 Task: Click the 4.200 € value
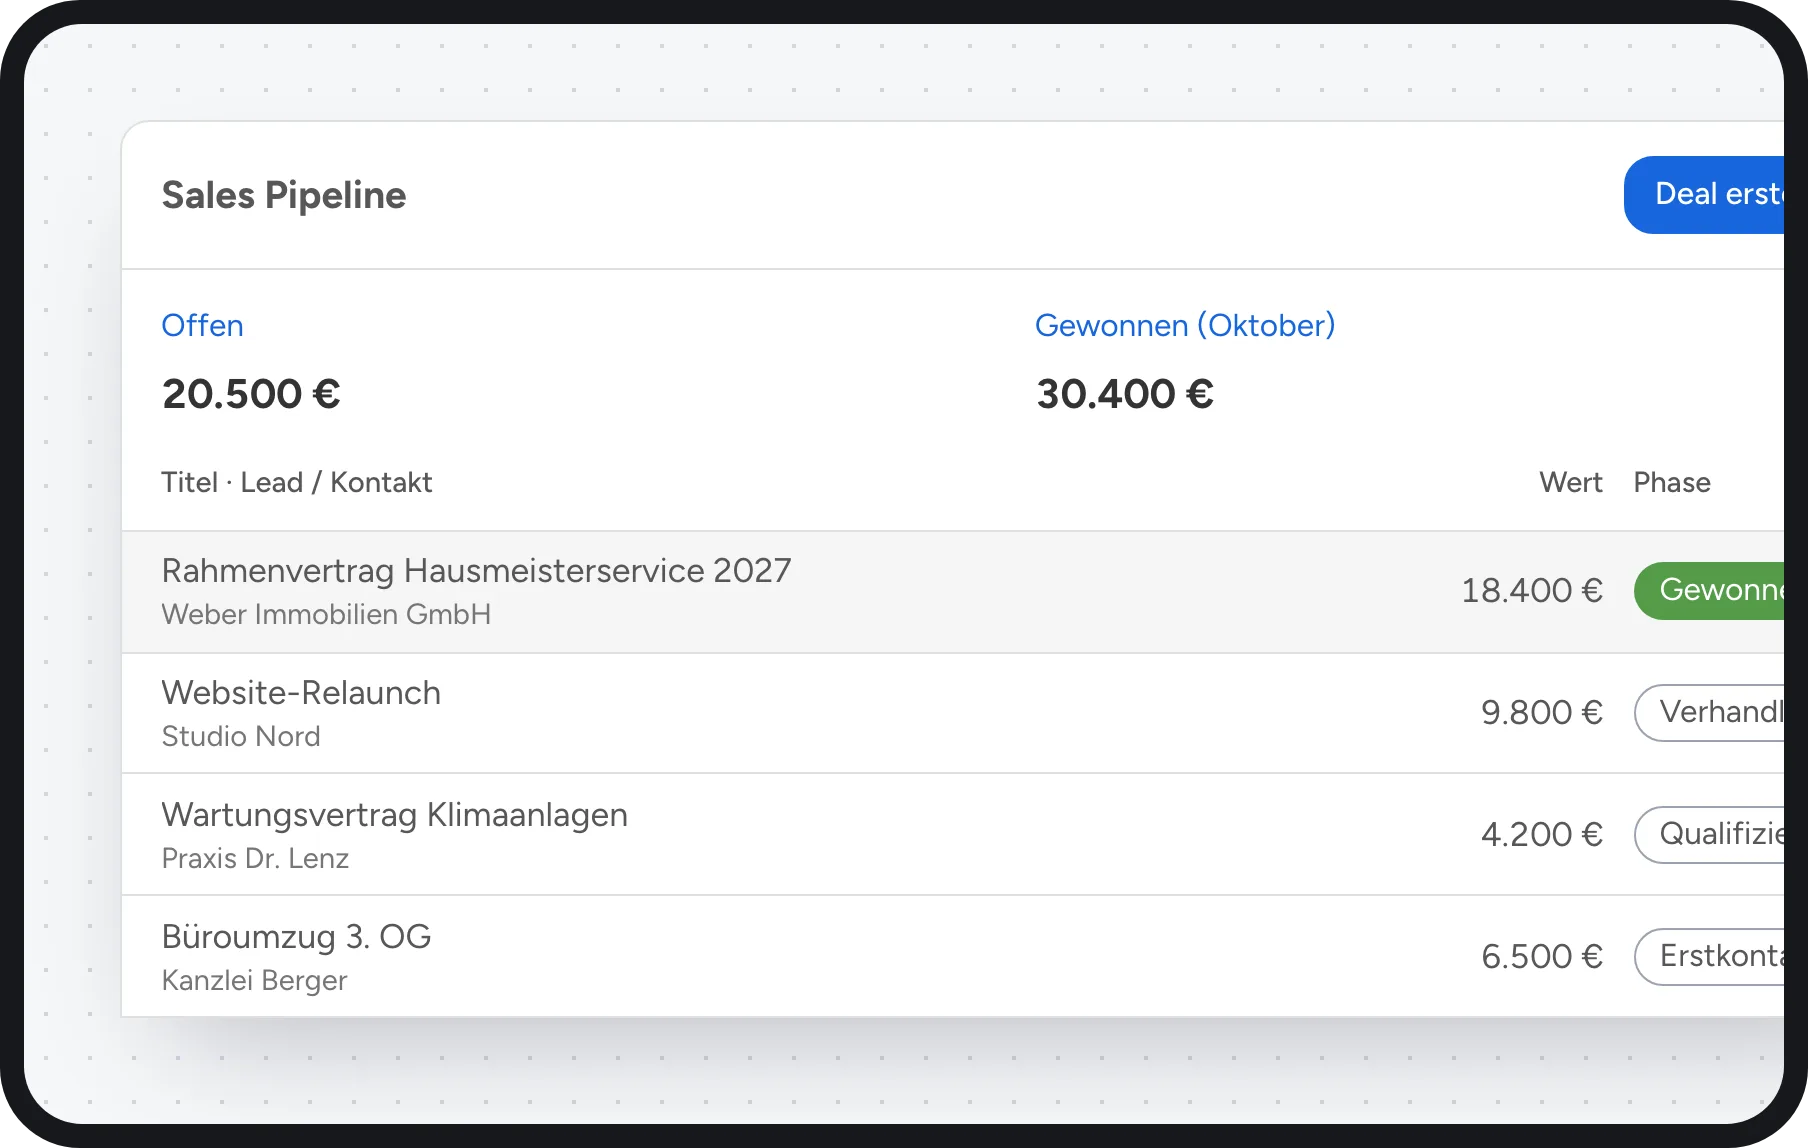click(x=1542, y=835)
